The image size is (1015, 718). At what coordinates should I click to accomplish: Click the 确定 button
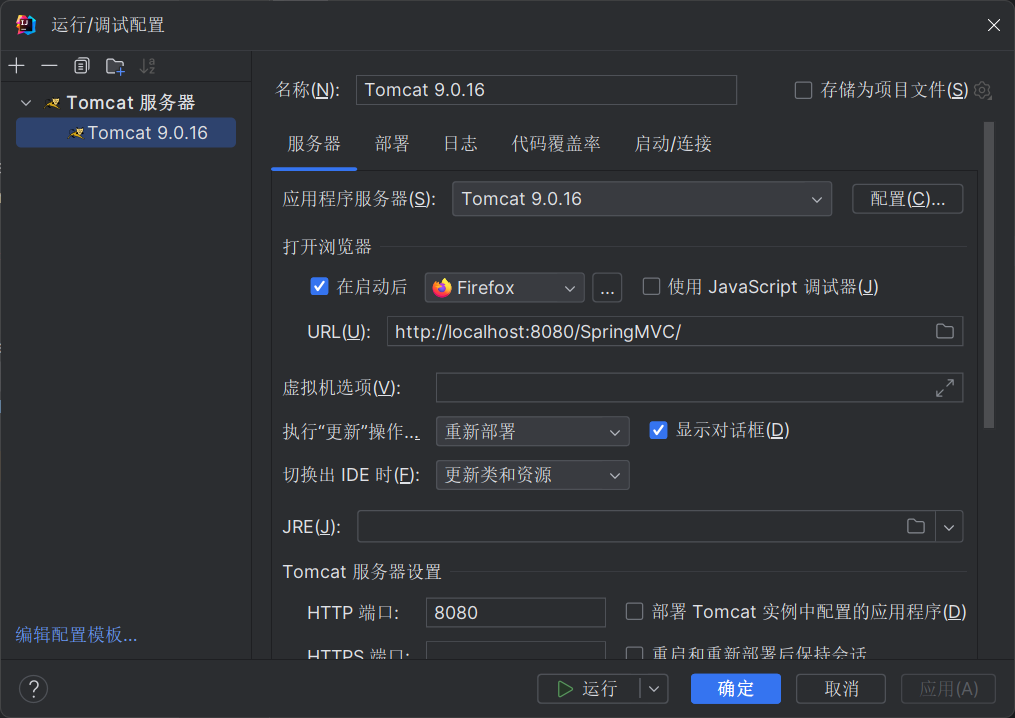pos(735,689)
